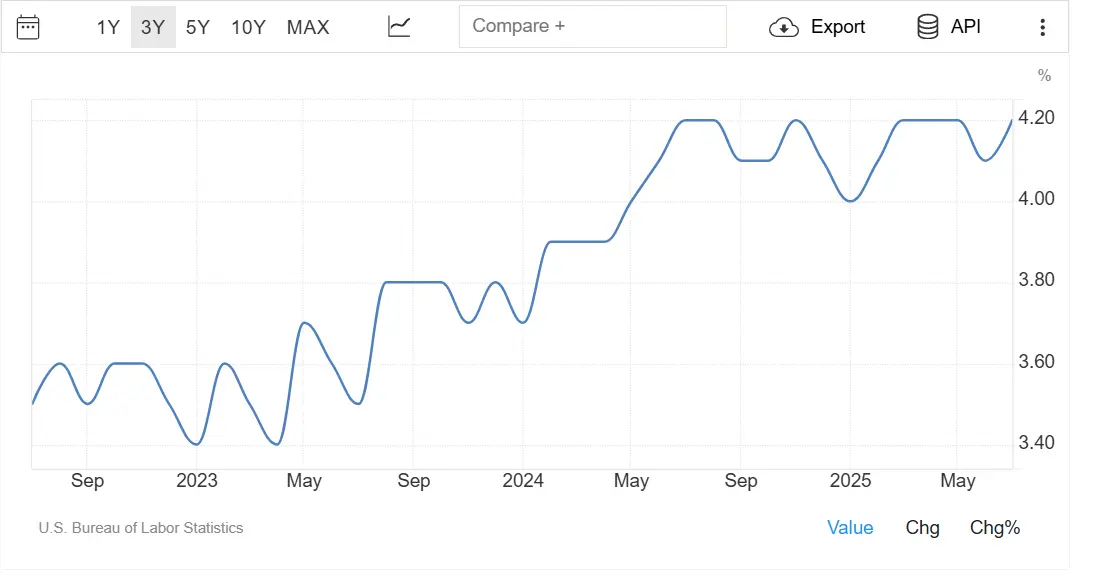Open the chart type line icon
This screenshot has height=585, width=1097.
click(399, 27)
